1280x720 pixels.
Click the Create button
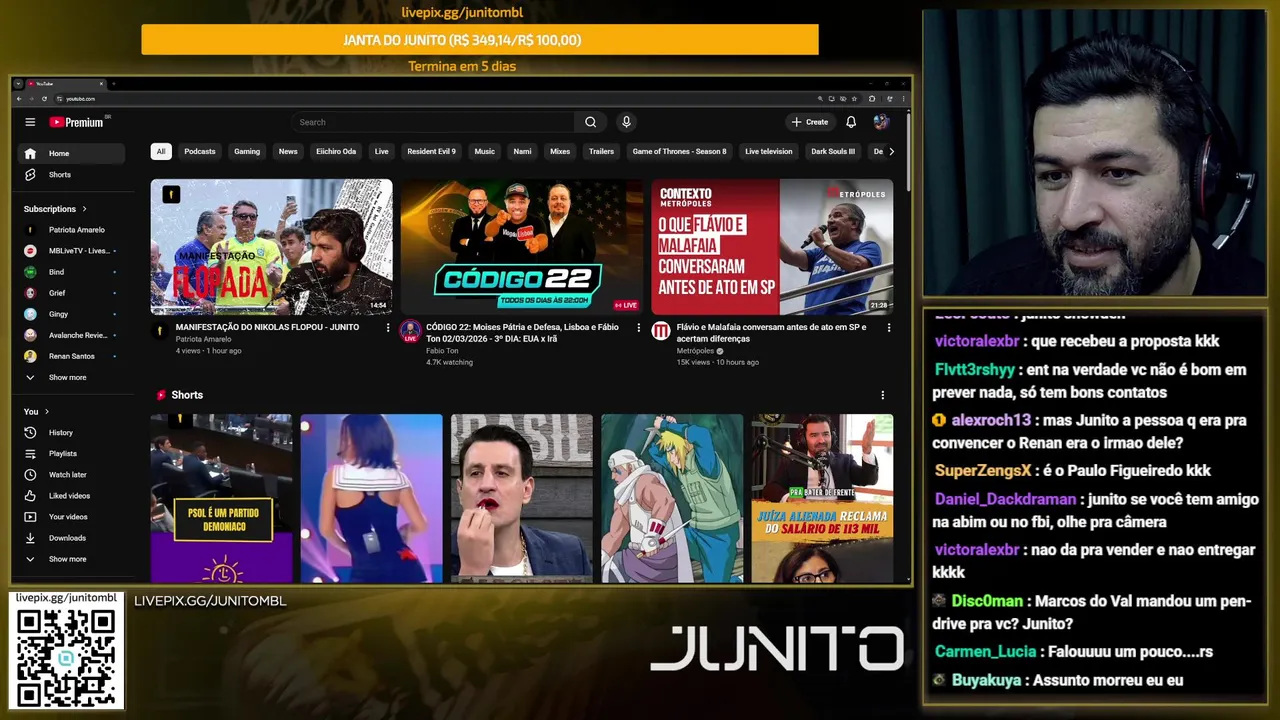(x=810, y=122)
